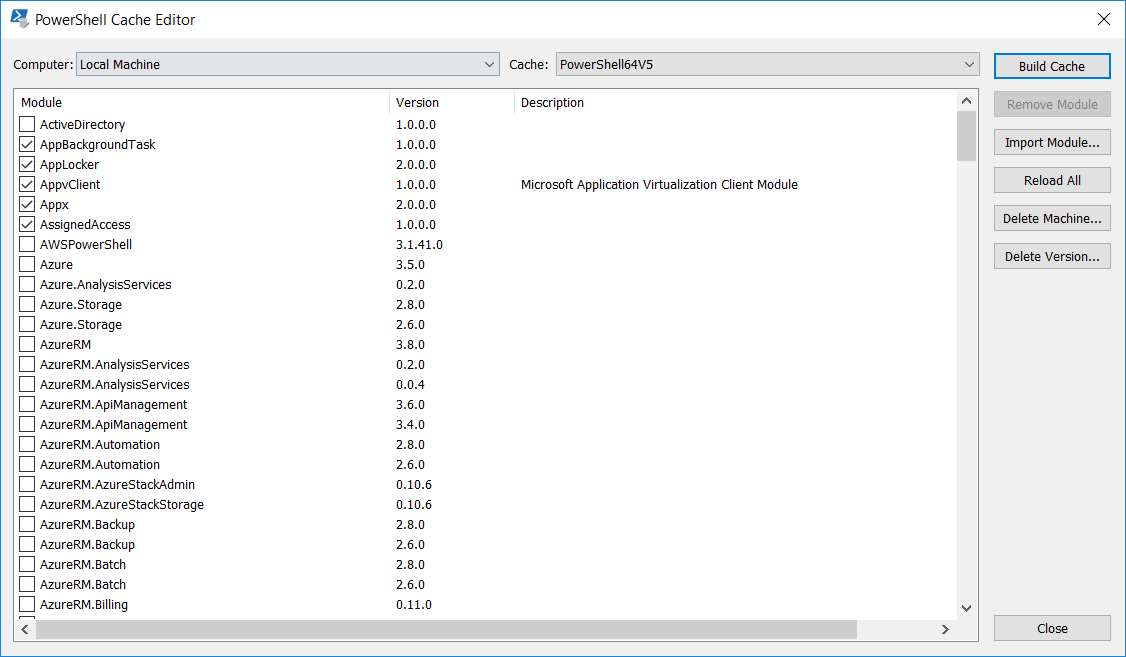Check the AzureRM.Batch version 2.6.0 checkbox
The image size is (1126, 657).
(27, 585)
